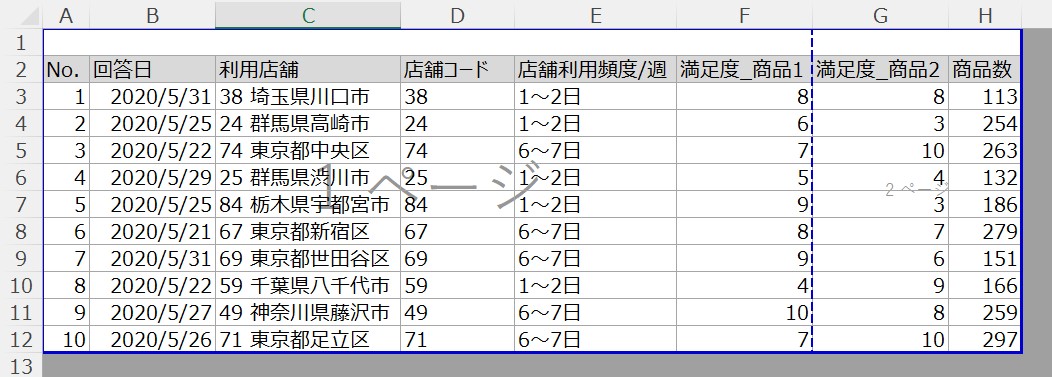Image resolution: width=1052 pixels, height=377 pixels.
Task: Select date cell '2020/5/29'
Action: pyautogui.click(x=152, y=178)
